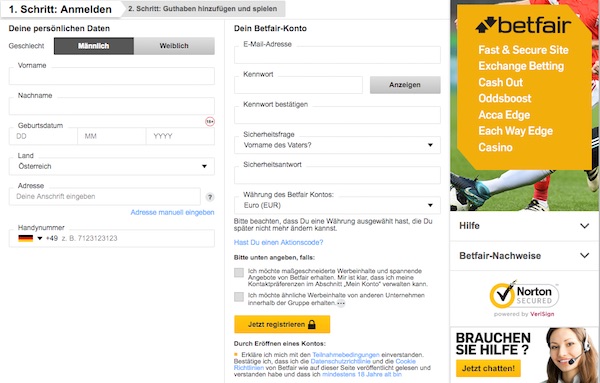Click the Anzeigen password button
Image resolution: width=600 pixels, height=383 pixels.
(405, 85)
